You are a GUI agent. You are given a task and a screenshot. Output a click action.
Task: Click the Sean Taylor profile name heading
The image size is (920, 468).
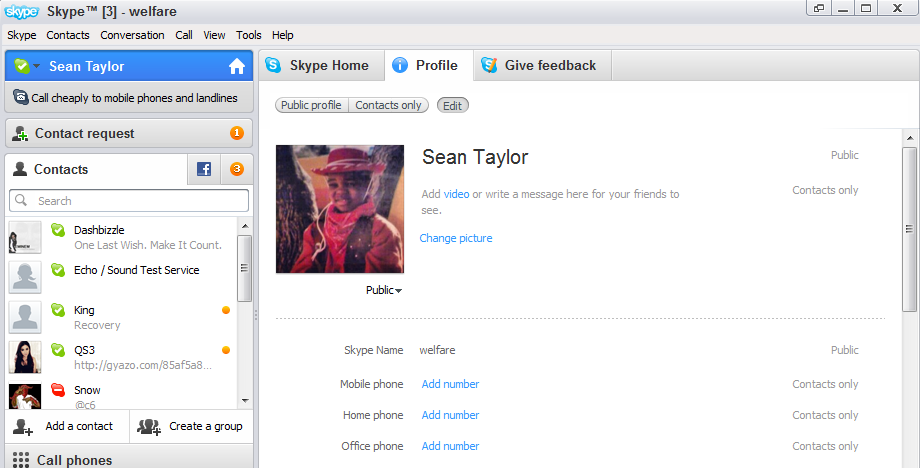(475, 157)
